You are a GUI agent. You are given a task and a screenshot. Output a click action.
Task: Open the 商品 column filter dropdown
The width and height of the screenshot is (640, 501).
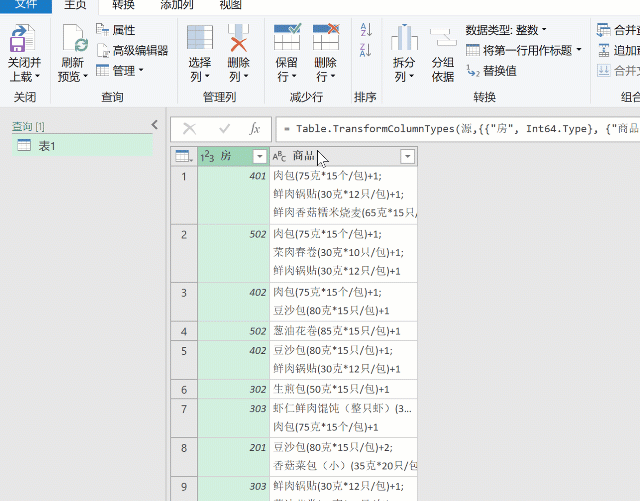click(407, 156)
